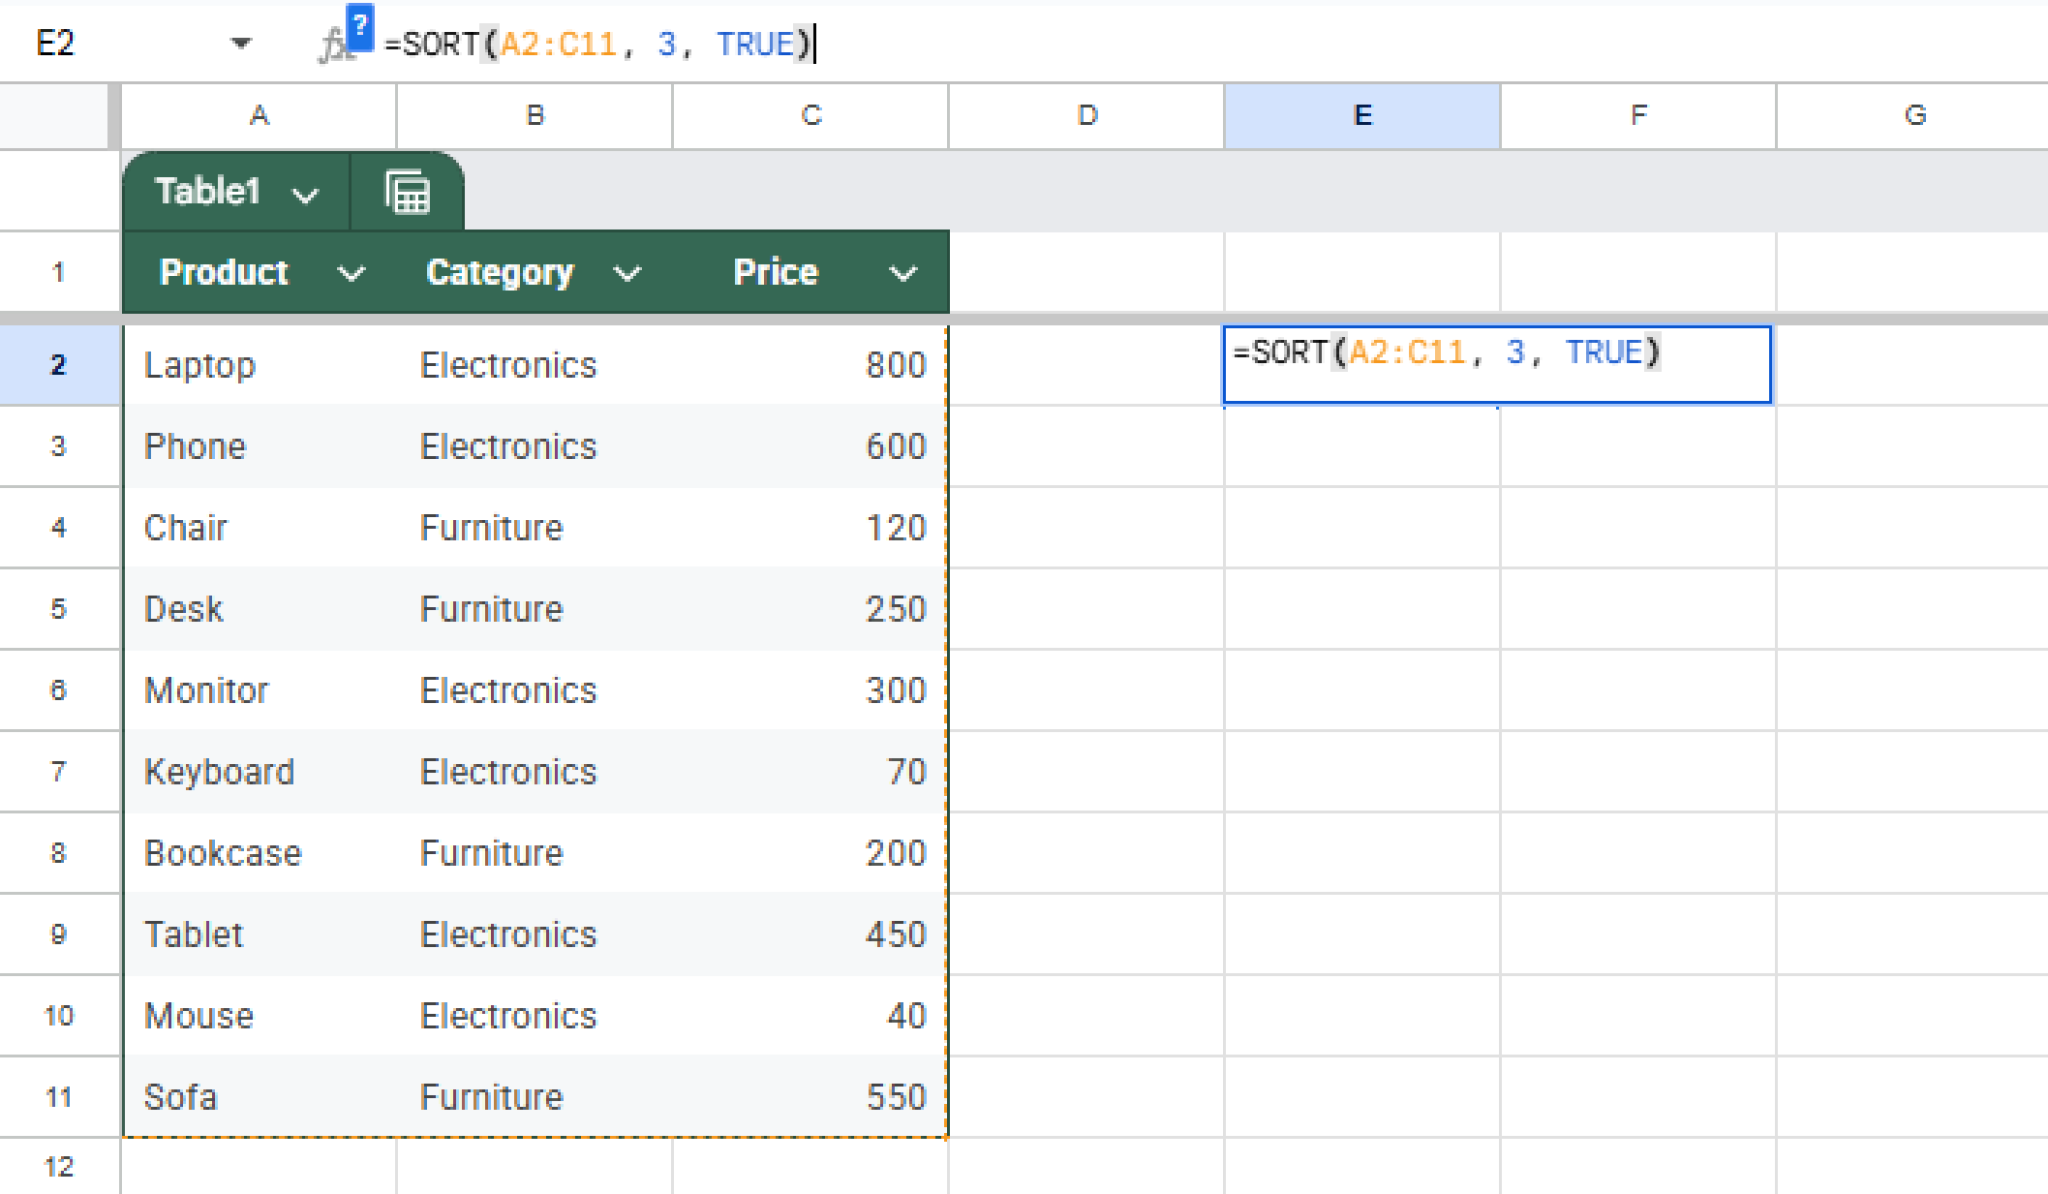Select row 12 header

tap(59, 1165)
